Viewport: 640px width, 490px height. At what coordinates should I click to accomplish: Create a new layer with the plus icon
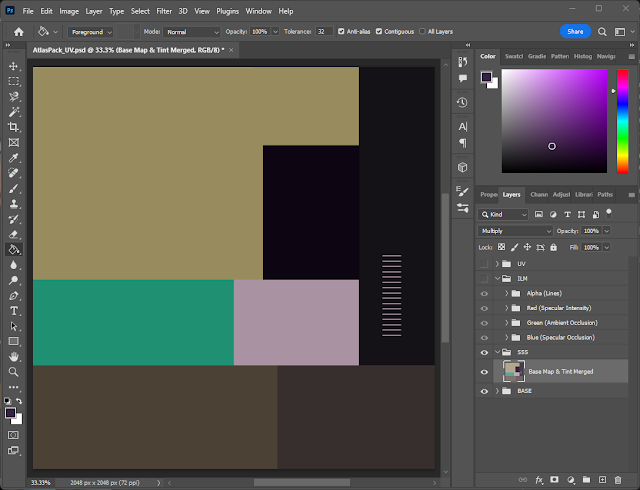[604, 481]
